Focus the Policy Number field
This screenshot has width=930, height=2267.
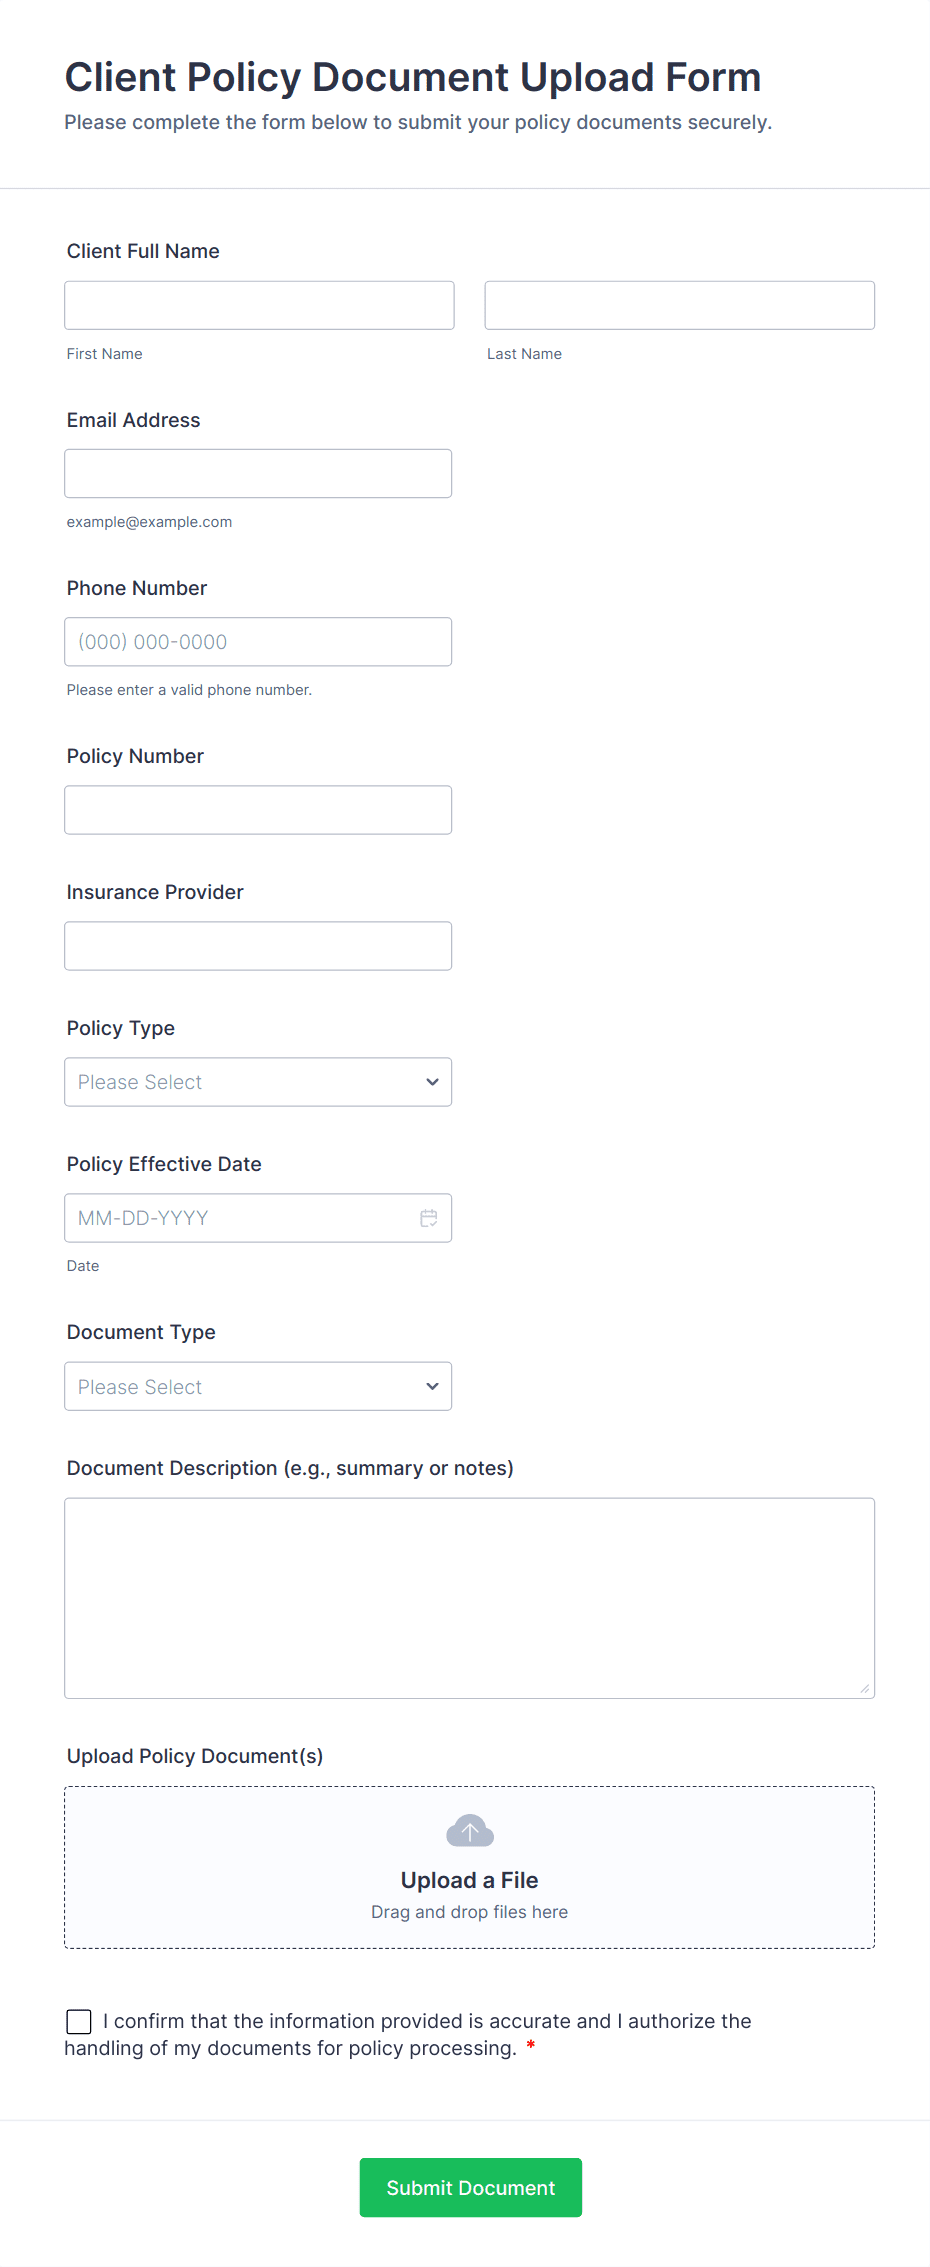(x=258, y=809)
